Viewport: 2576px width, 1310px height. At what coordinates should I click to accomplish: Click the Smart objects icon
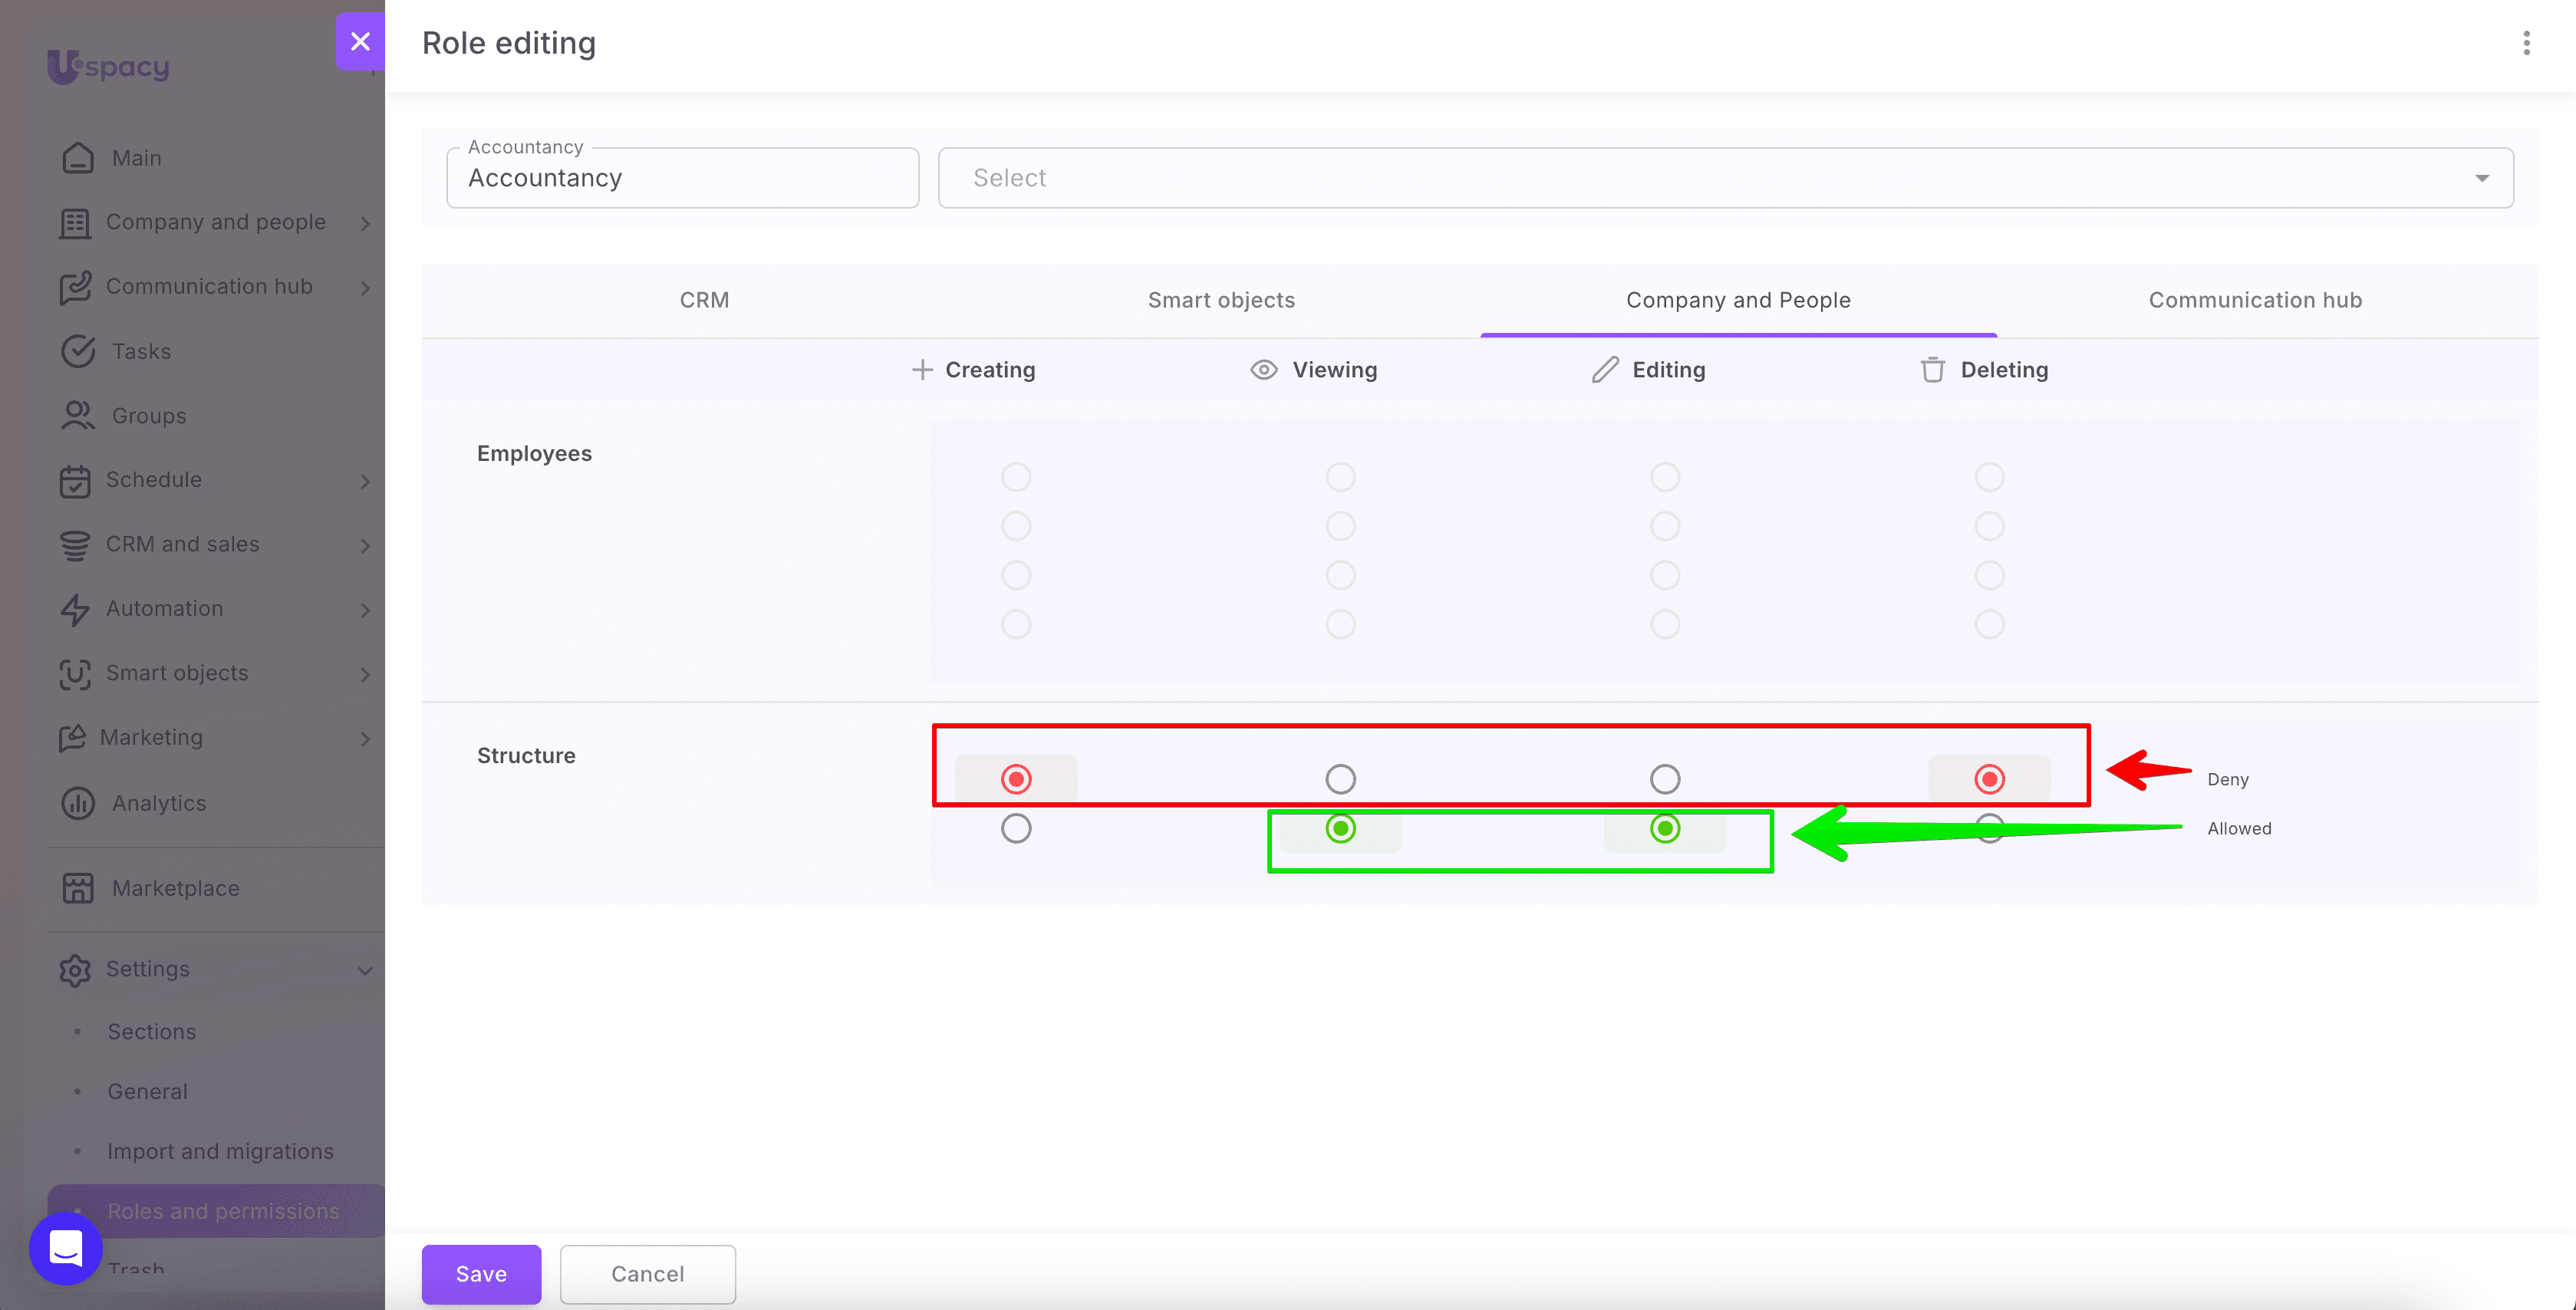coord(75,674)
